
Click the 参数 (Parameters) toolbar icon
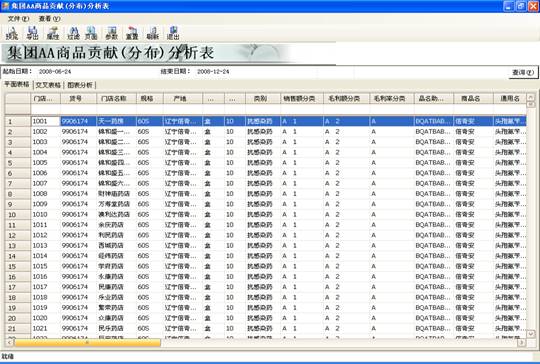tap(112, 33)
